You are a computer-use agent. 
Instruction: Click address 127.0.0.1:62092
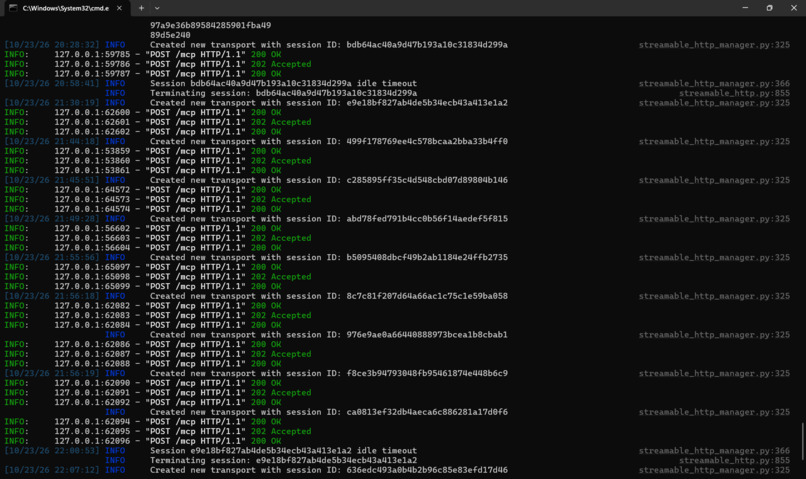pyautogui.click(x=92, y=402)
